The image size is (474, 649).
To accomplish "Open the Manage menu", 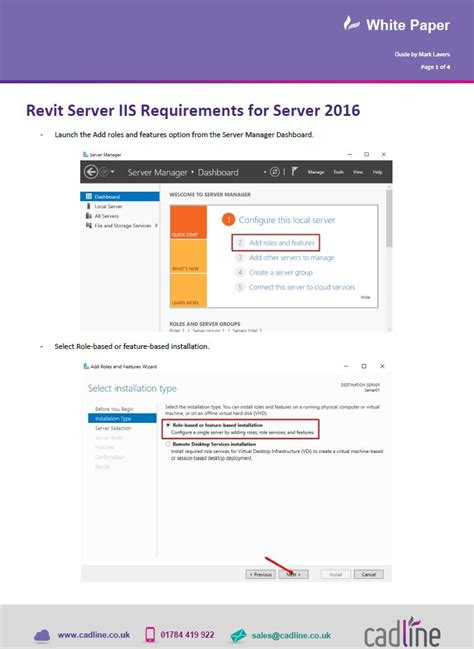I will [x=316, y=172].
